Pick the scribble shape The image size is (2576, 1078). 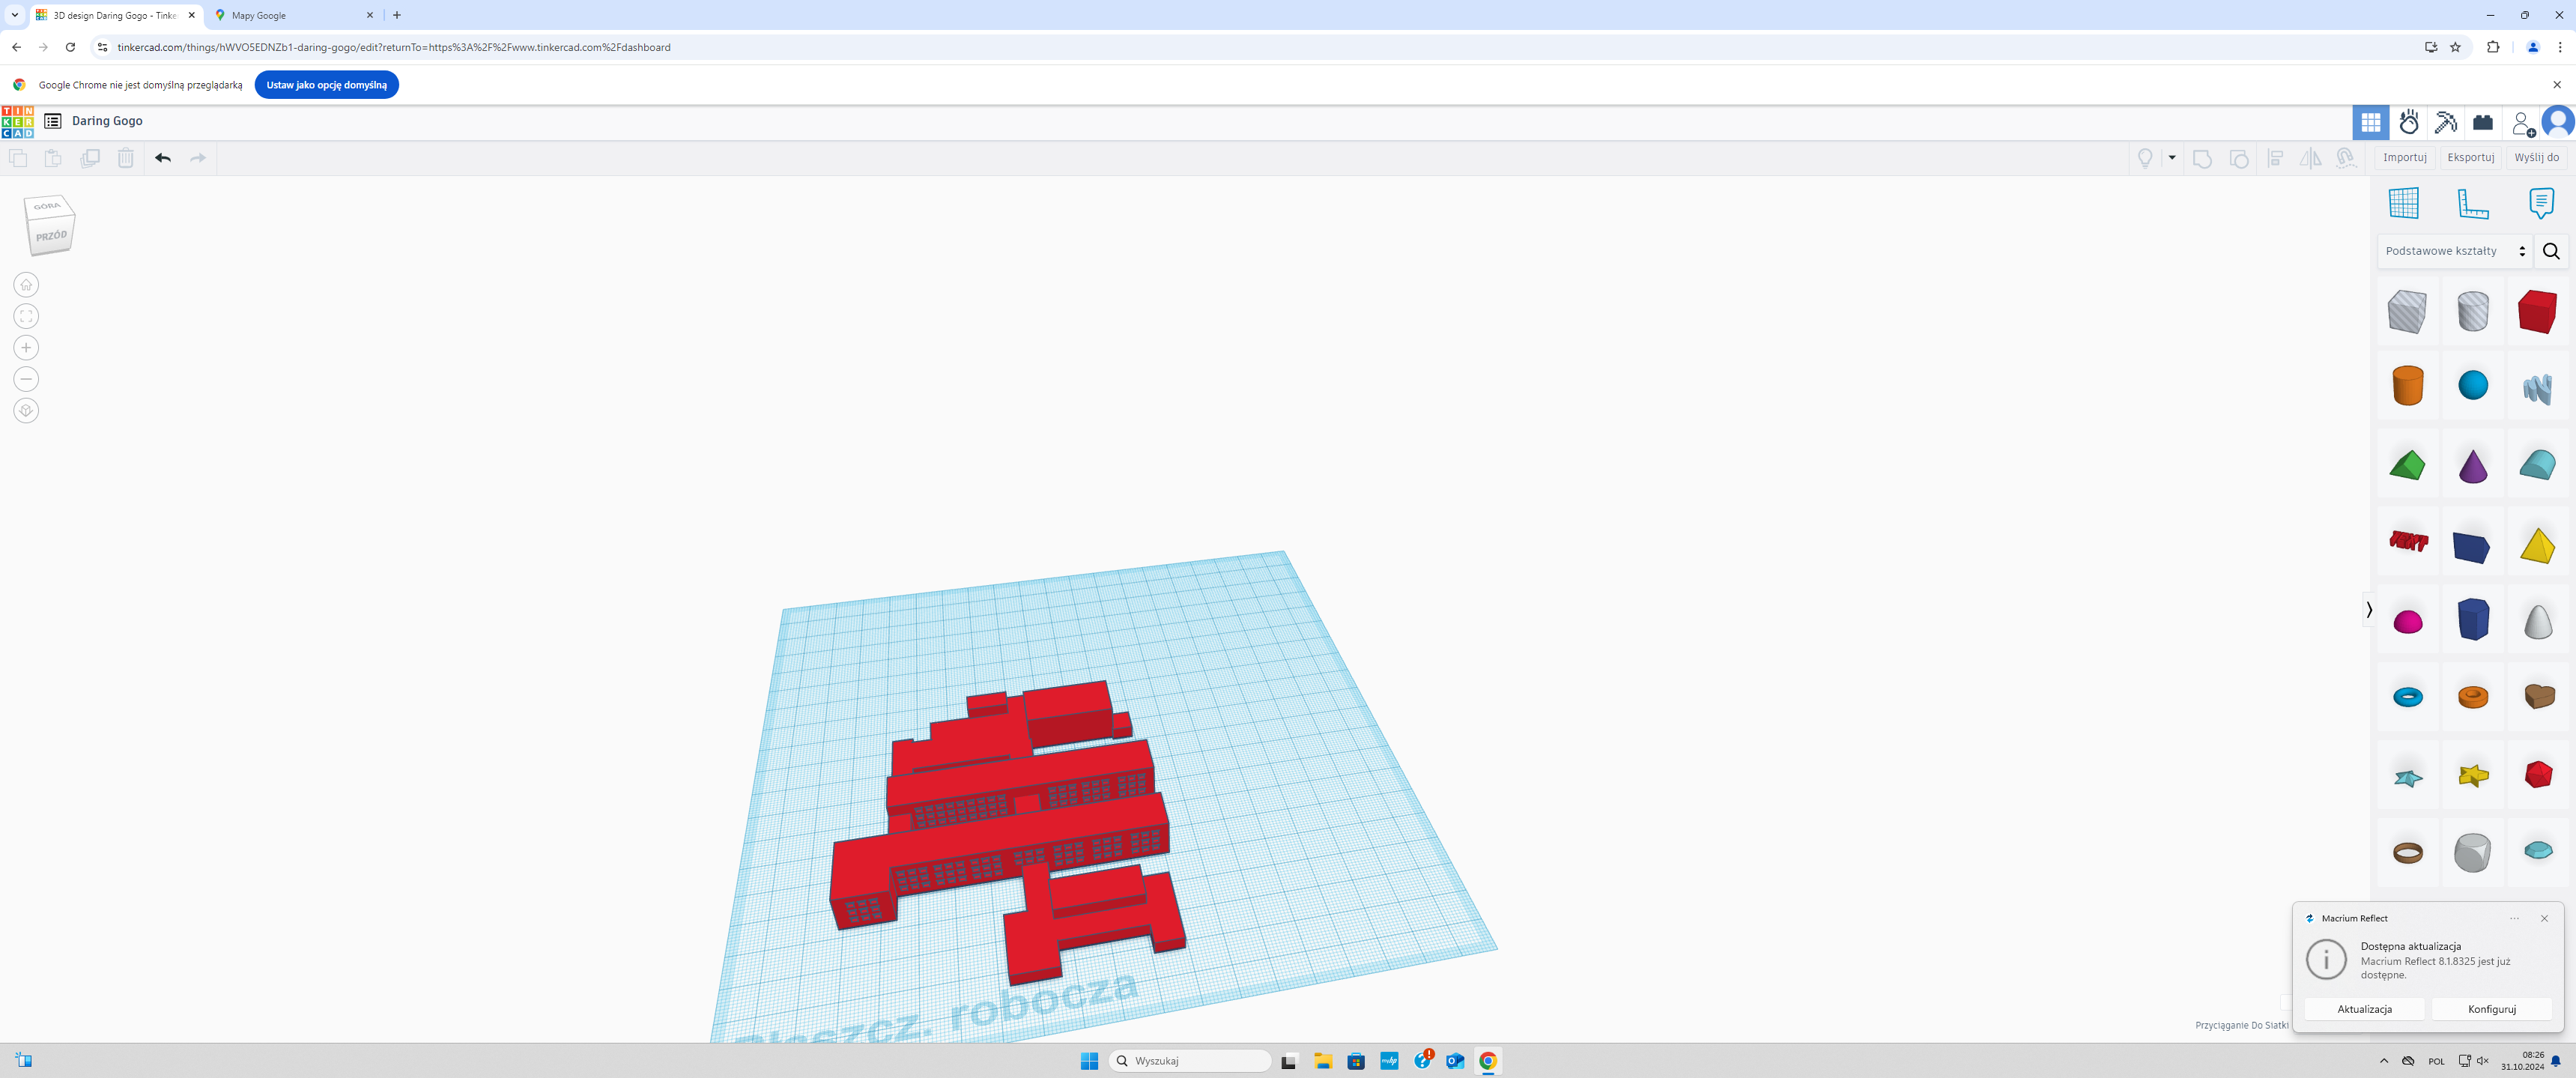click(2538, 387)
